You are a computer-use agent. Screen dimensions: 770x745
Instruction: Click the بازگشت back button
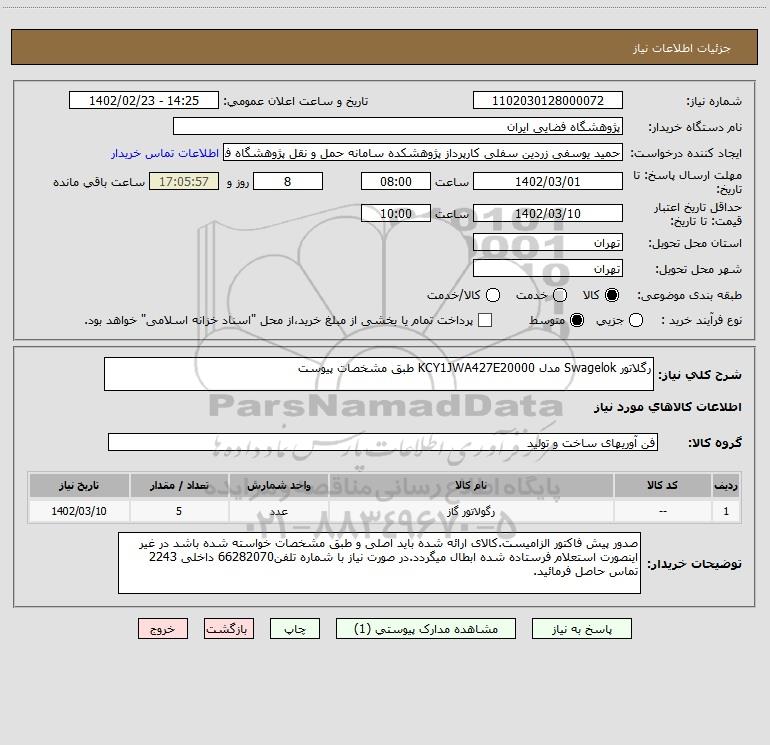[229, 629]
